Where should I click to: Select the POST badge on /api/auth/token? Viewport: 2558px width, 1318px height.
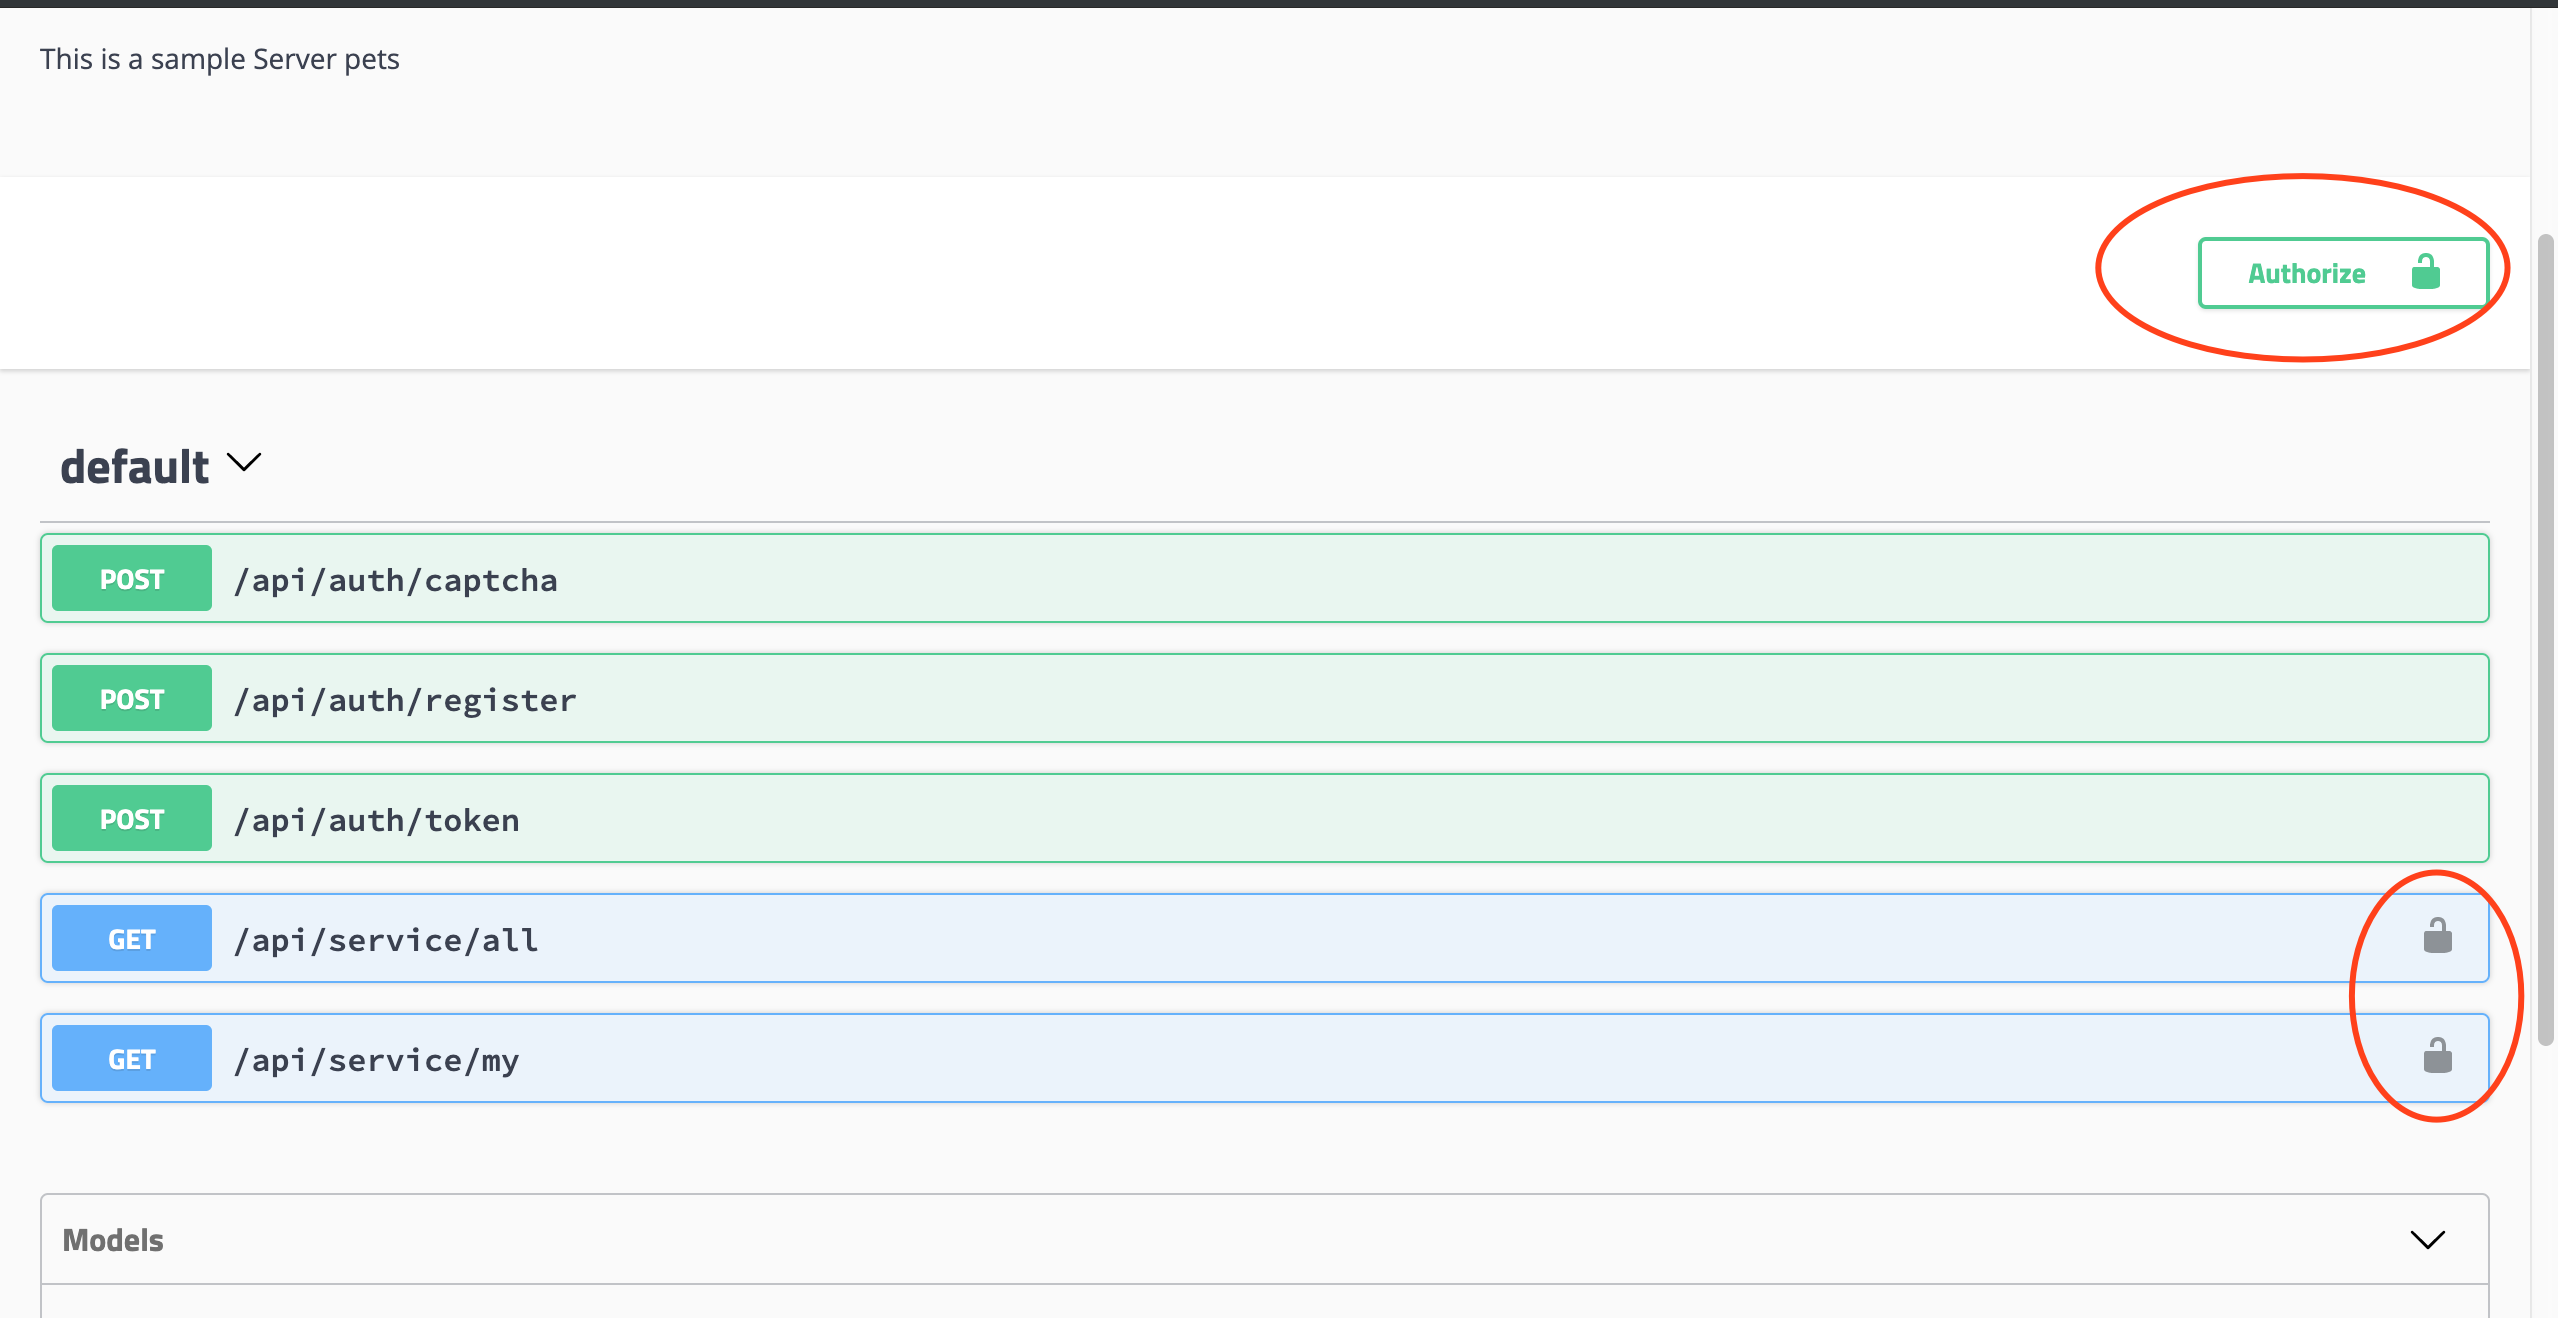point(130,818)
